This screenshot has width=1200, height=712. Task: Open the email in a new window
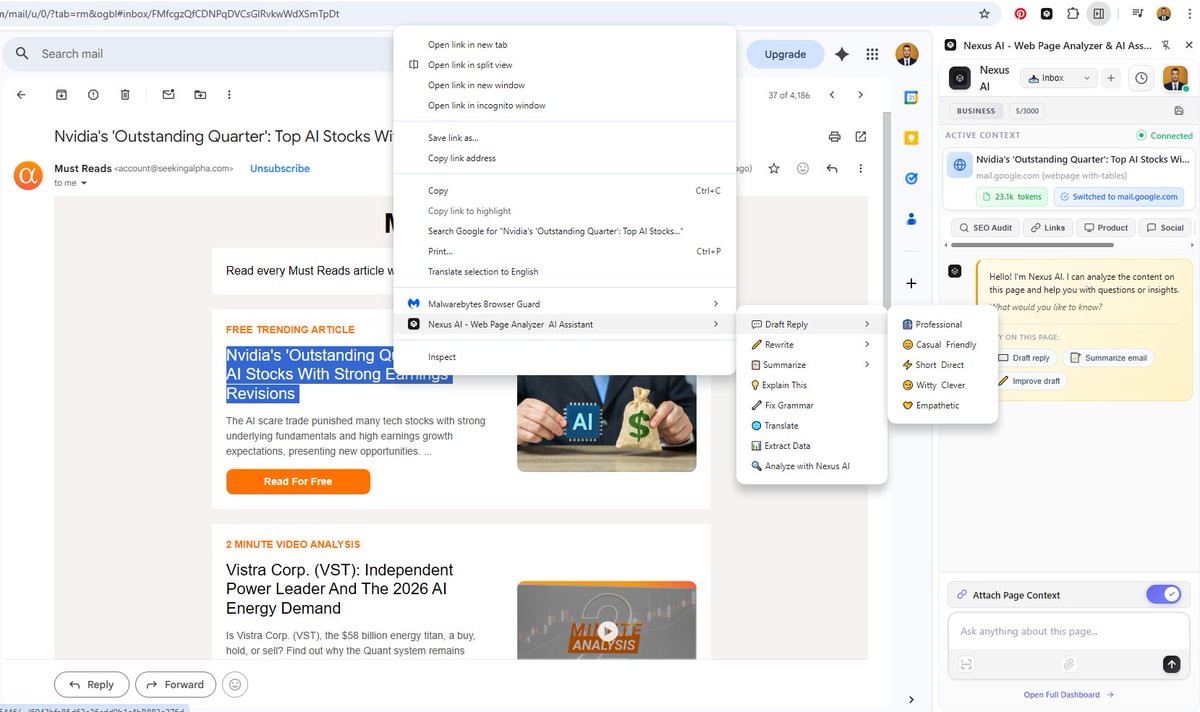click(x=861, y=137)
